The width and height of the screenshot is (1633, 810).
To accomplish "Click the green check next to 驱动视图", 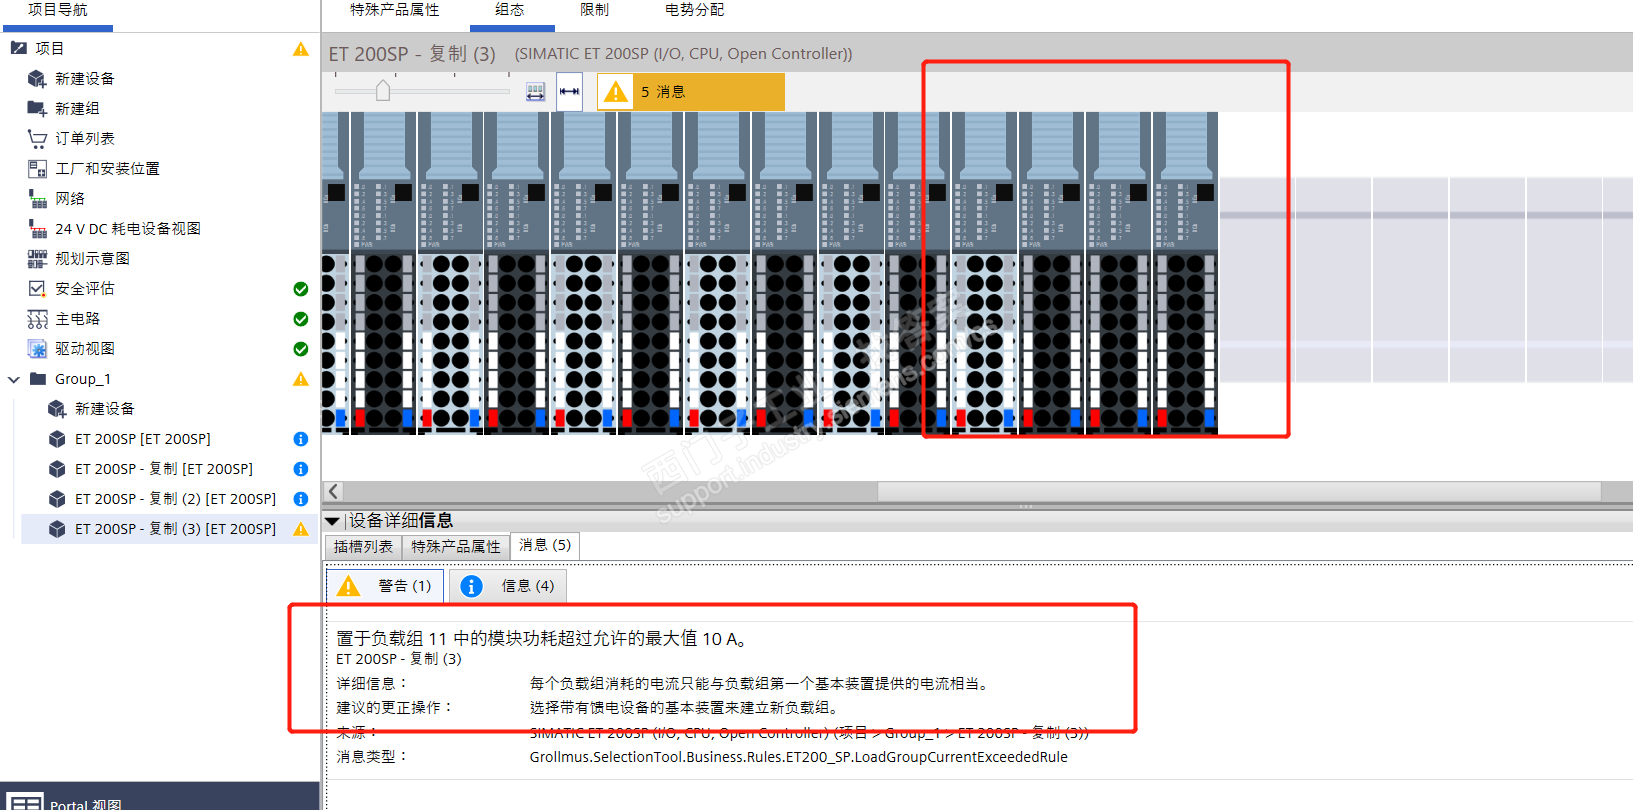I will (300, 349).
